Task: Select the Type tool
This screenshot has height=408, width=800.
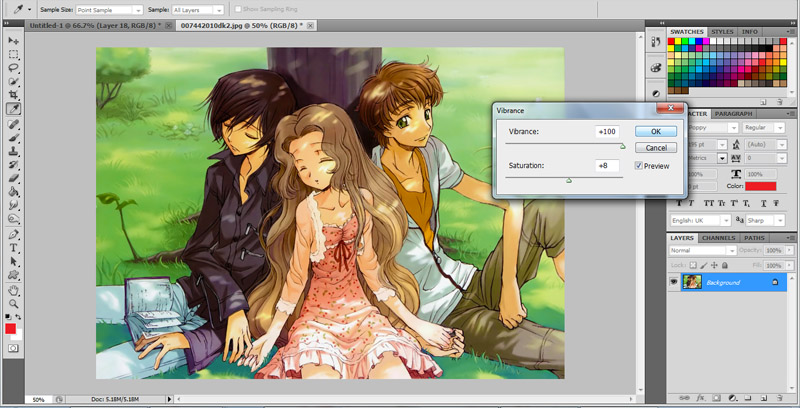Action: [14, 246]
